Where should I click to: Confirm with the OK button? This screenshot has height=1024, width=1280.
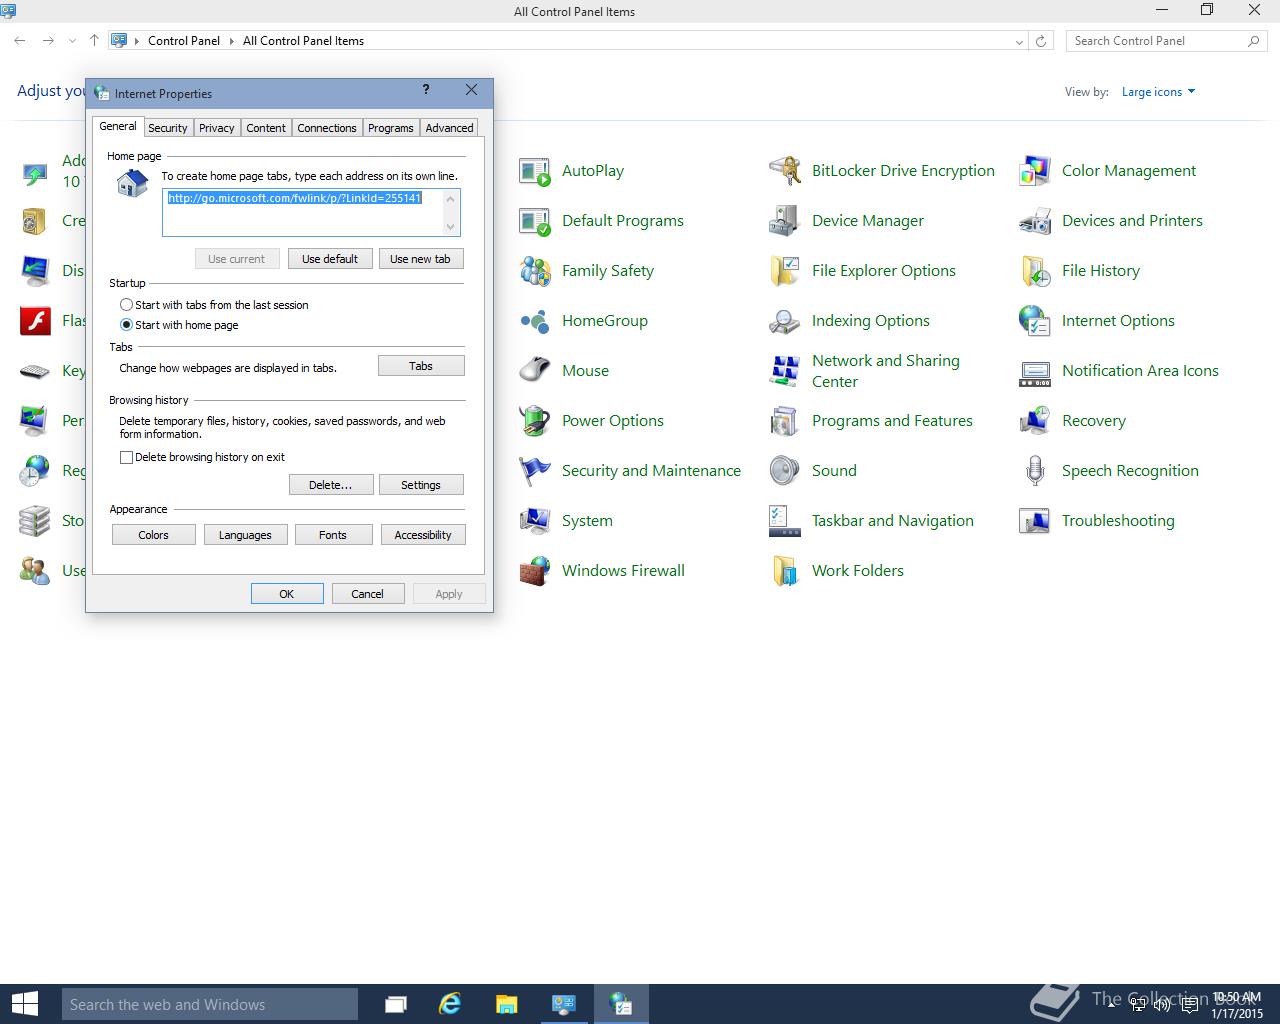click(x=287, y=594)
